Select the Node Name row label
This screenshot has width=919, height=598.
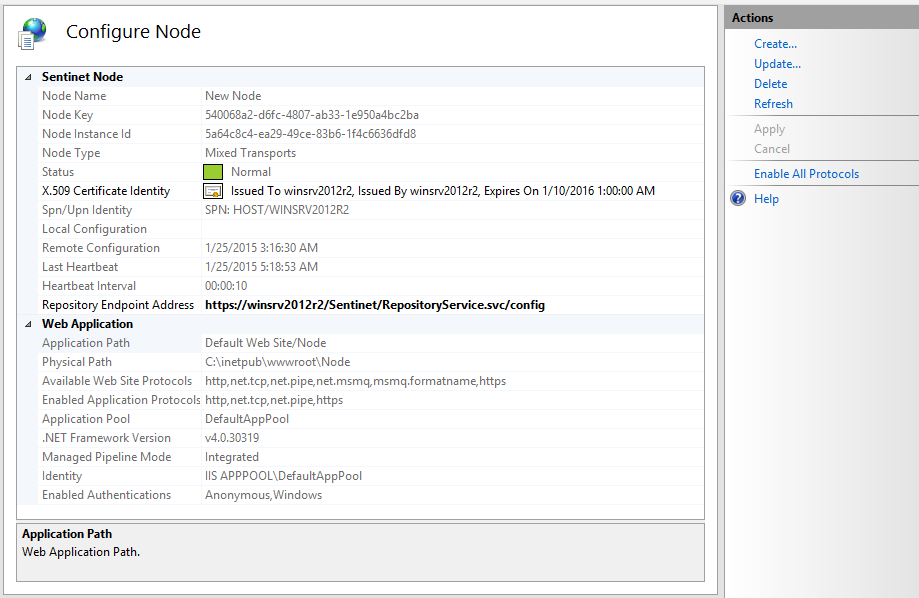74,96
